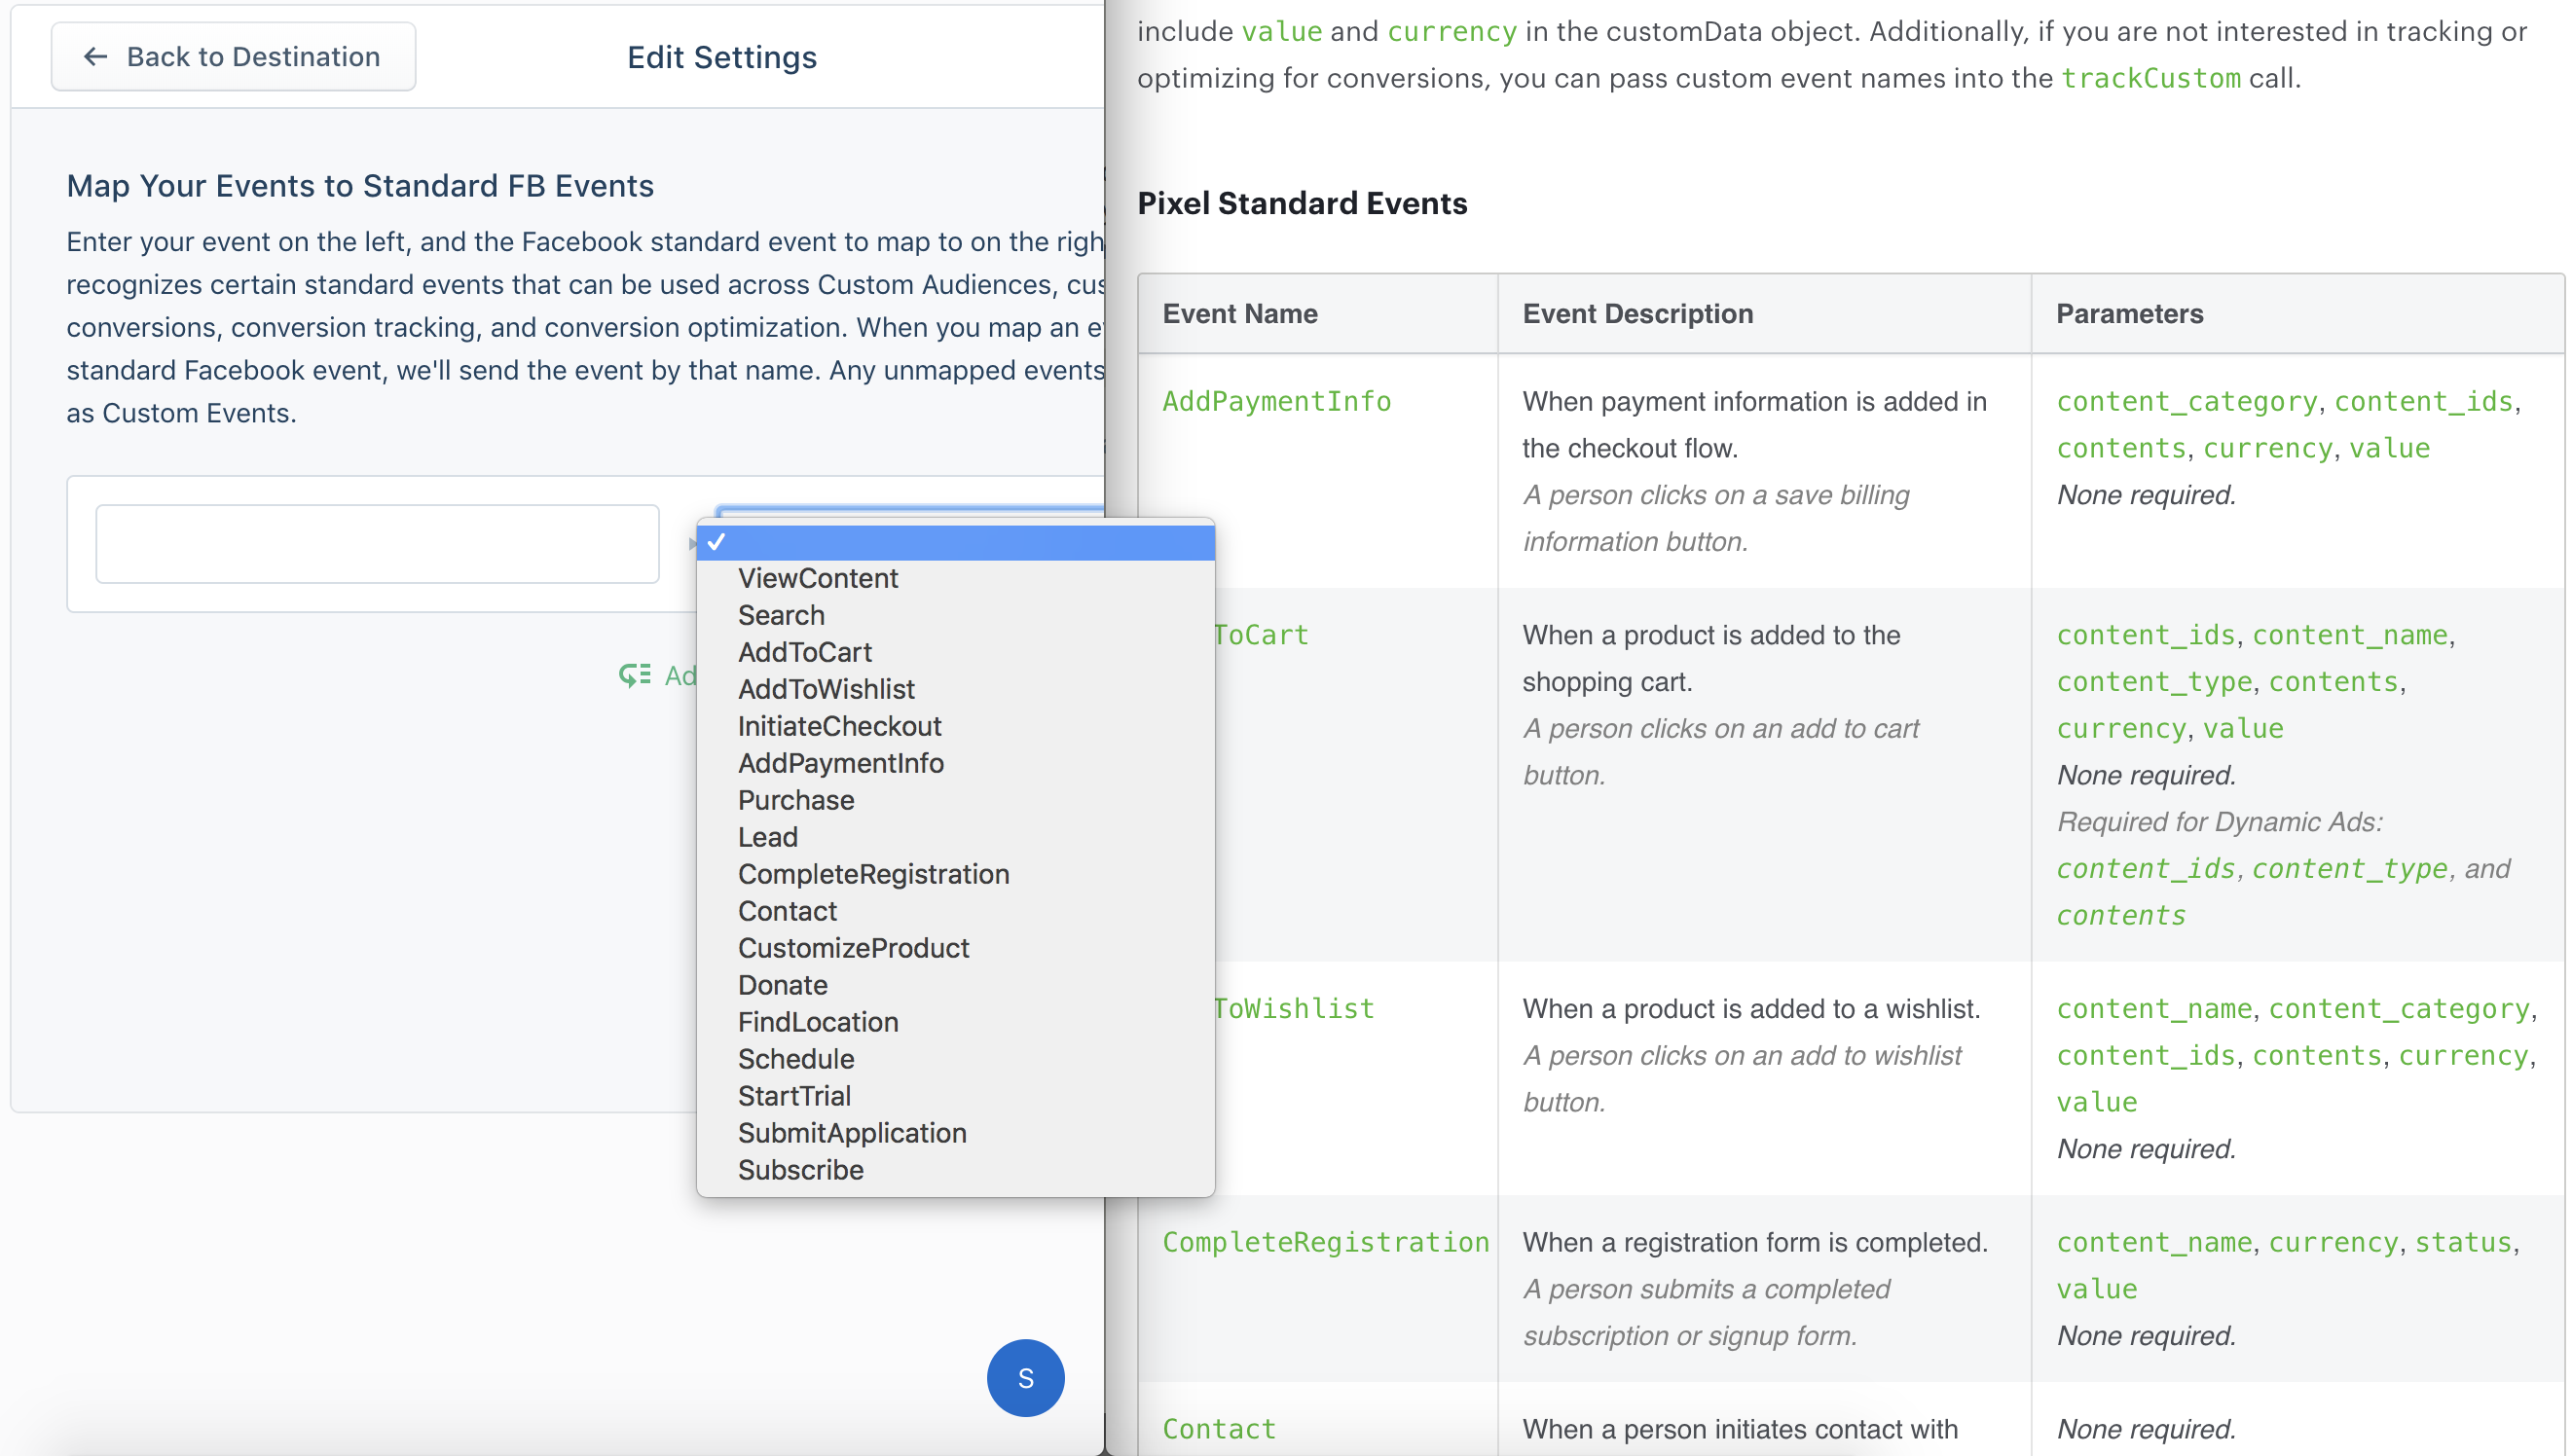The image size is (2572, 1456).
Task: Choose ViewContent from the dropdown list
Action: (817, 578)
